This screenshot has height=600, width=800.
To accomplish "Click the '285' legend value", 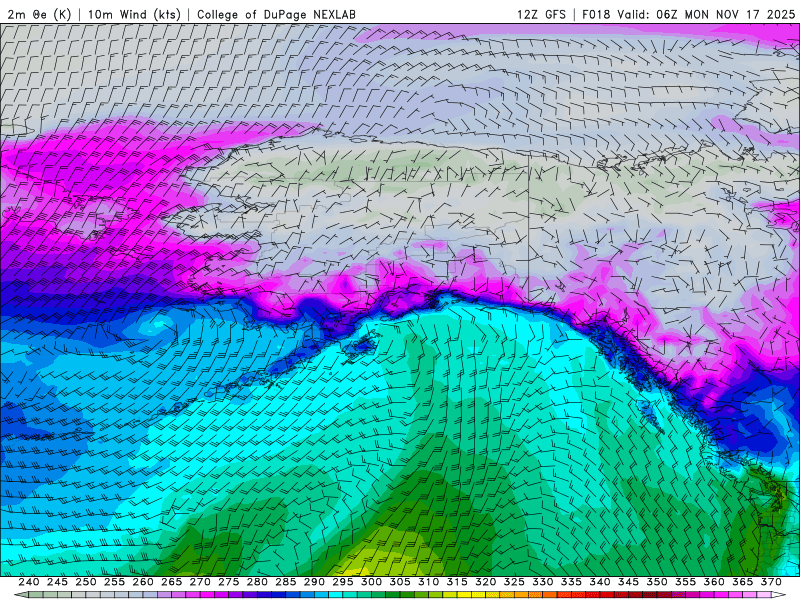I will (x=286, y=582).
